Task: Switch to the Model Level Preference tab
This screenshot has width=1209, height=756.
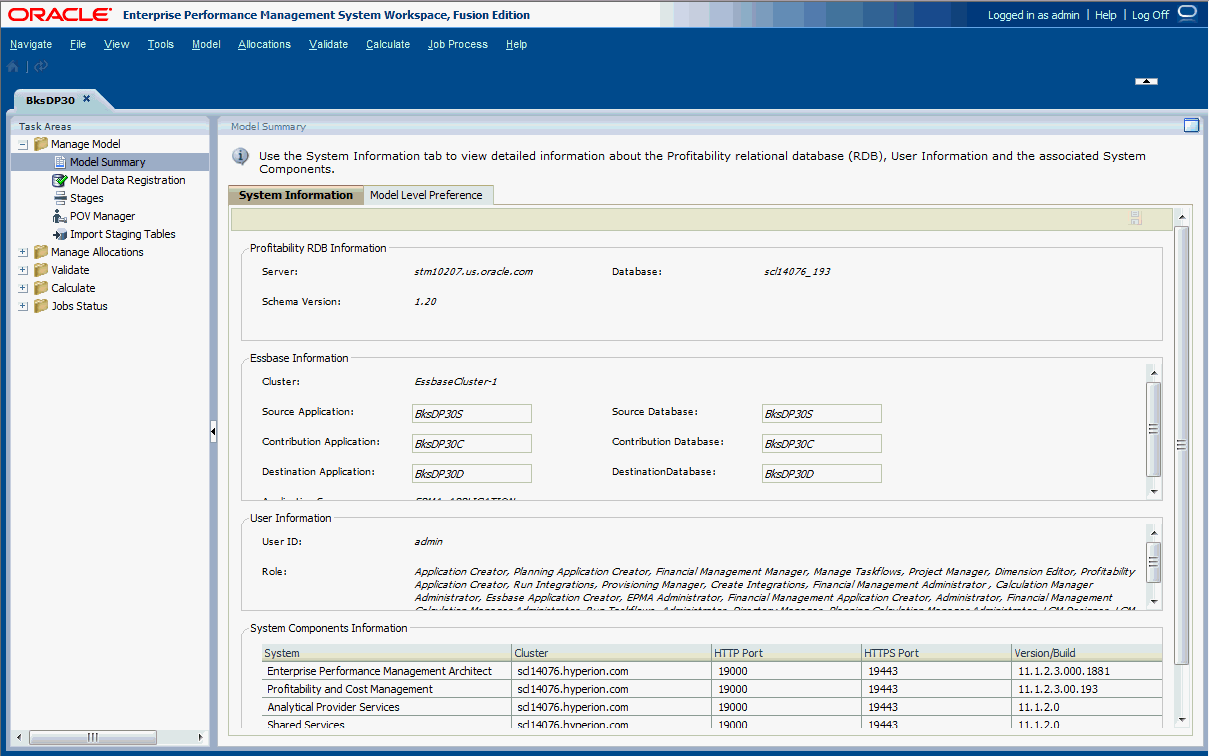Action: click(x=426, y=195)
